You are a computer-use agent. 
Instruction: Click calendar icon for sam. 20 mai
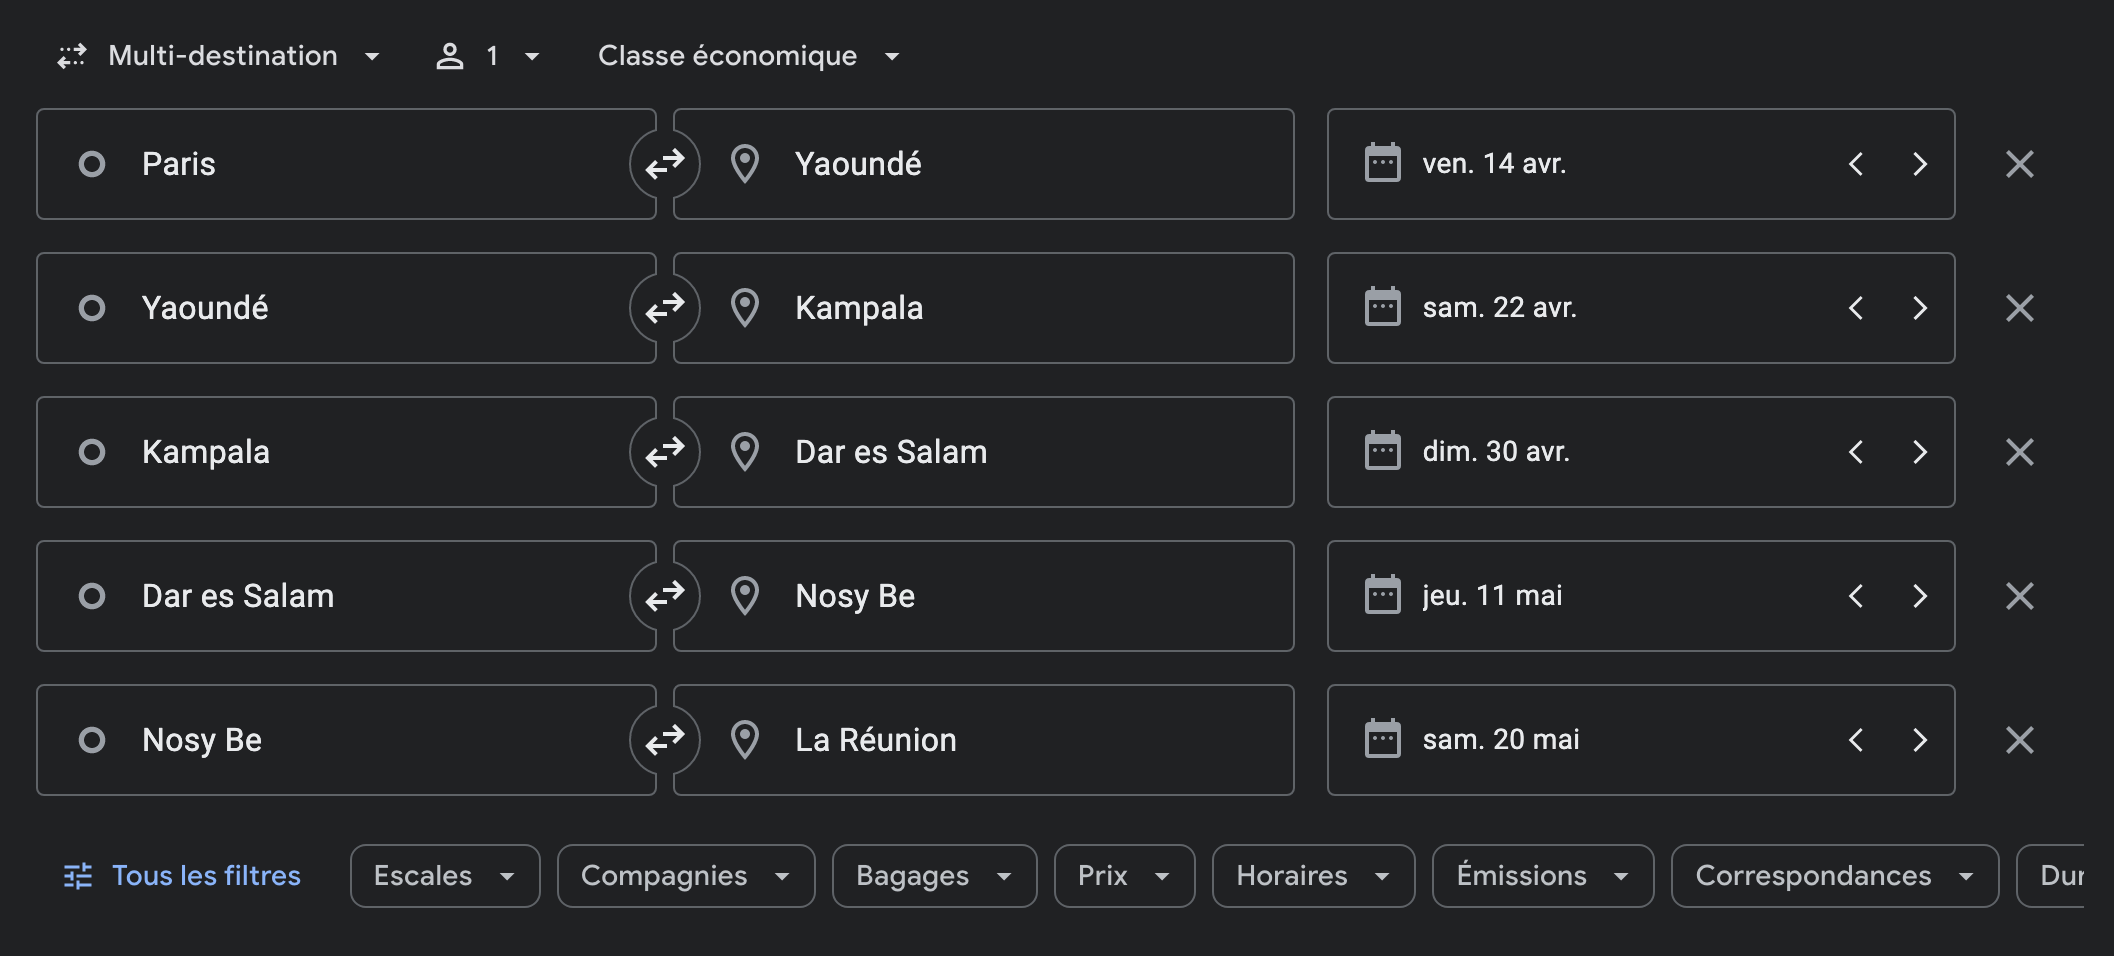click(x=1383, y=739)
